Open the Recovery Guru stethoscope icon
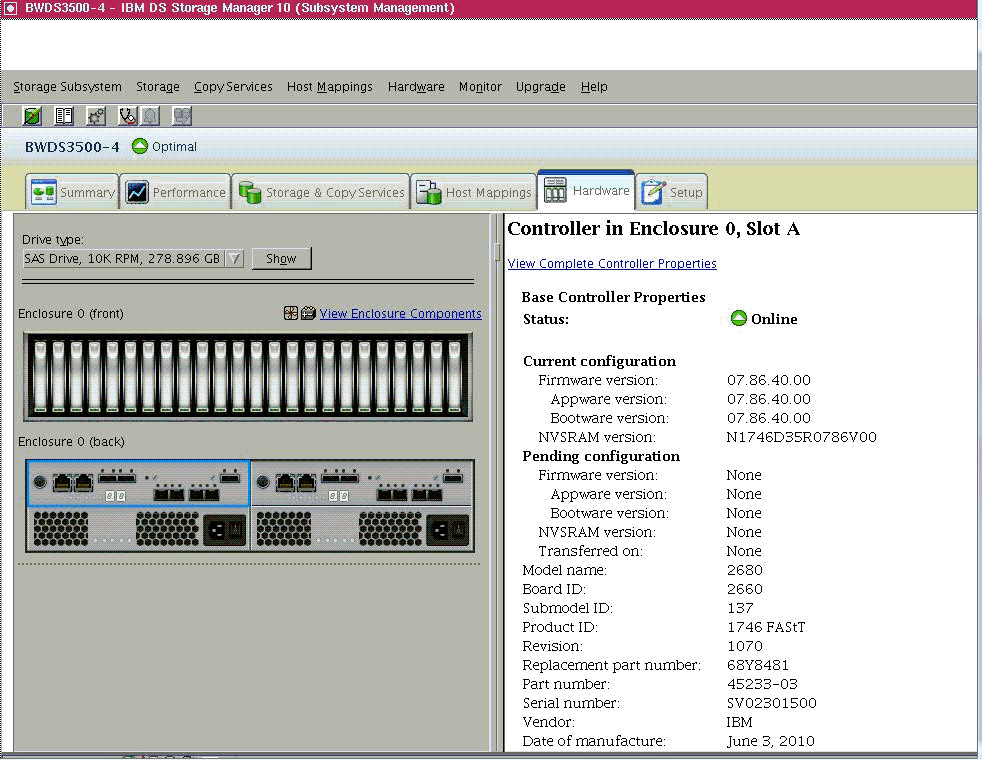 [126, 116]
